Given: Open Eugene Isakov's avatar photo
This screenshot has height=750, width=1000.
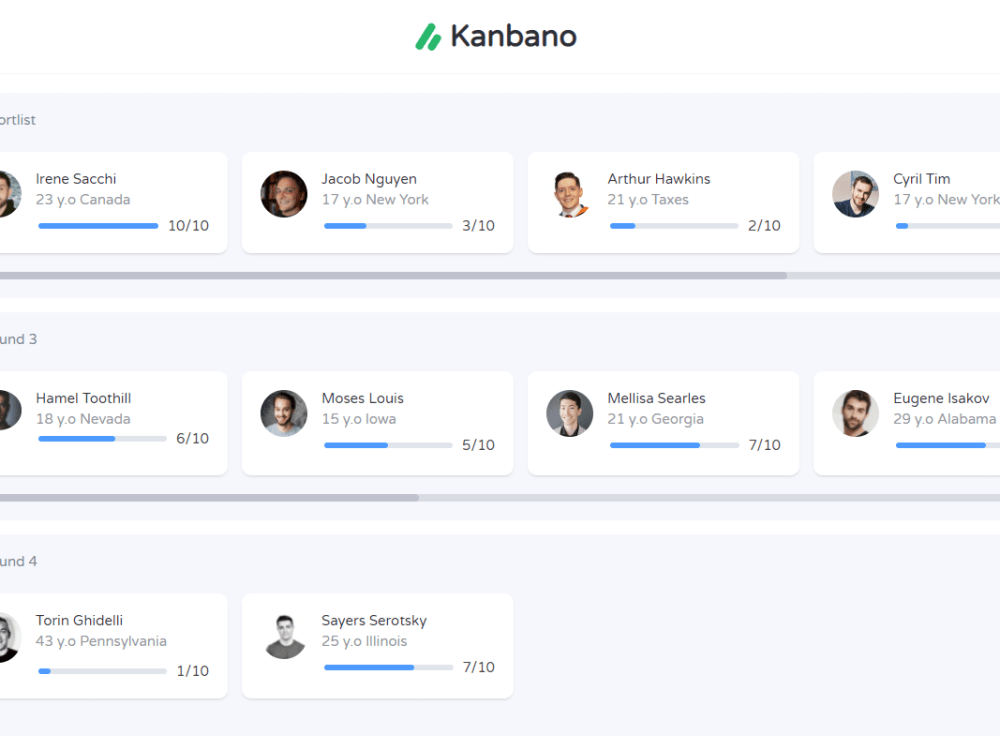Looking at the screenshot, I should pos(855,413).
